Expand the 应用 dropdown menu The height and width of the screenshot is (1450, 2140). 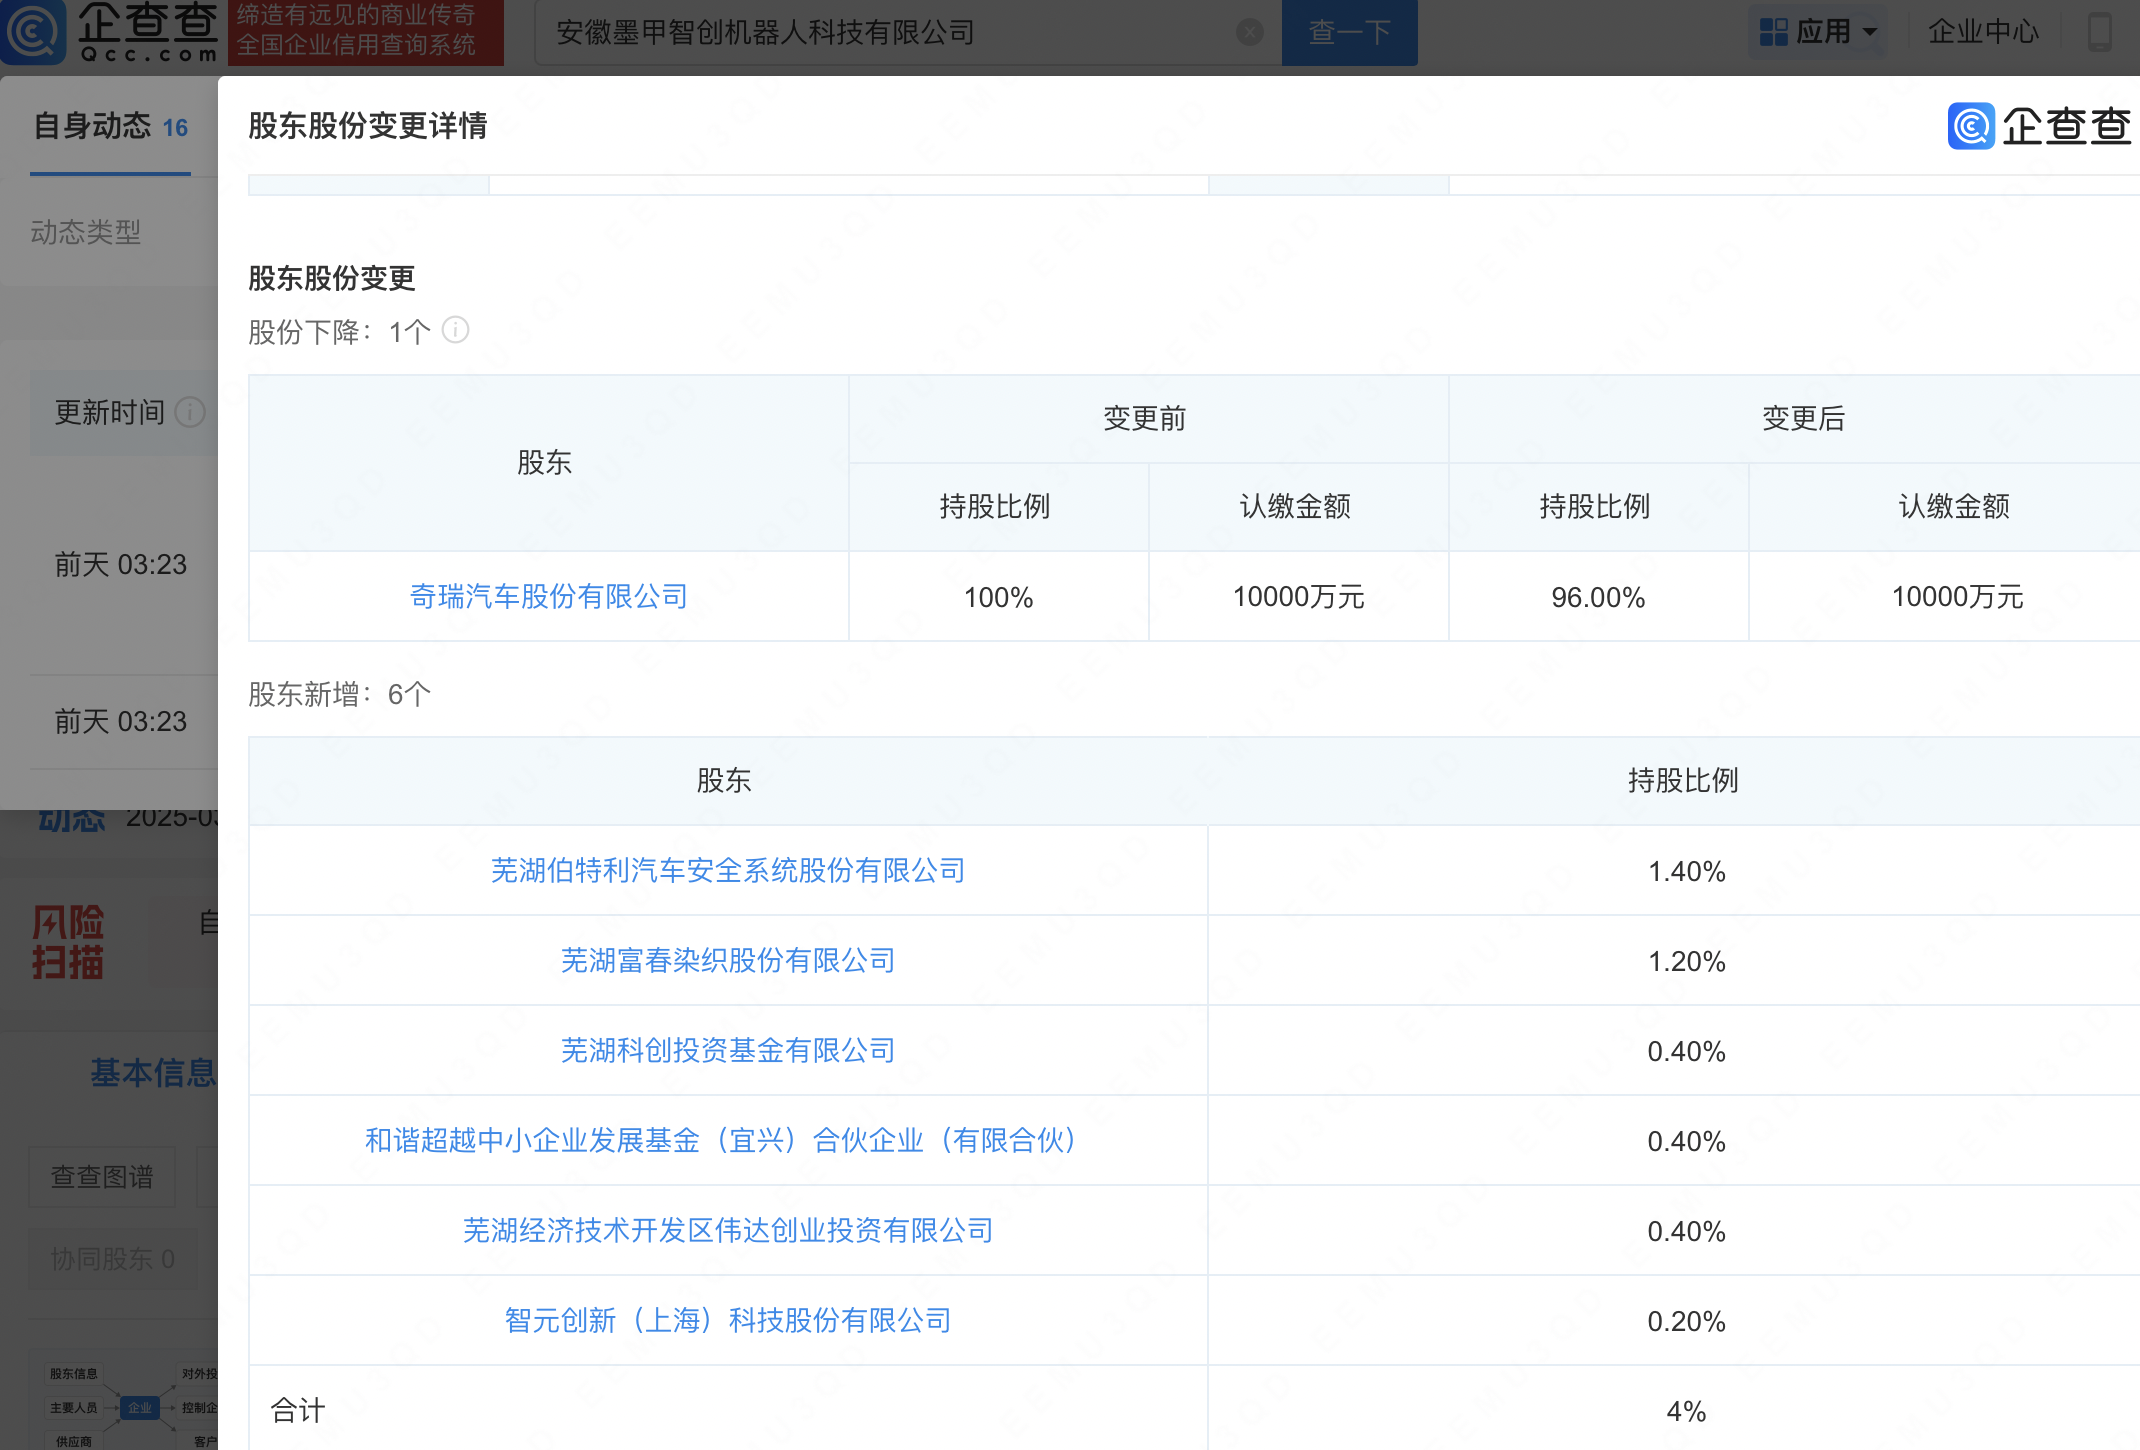coord(1869,32)
